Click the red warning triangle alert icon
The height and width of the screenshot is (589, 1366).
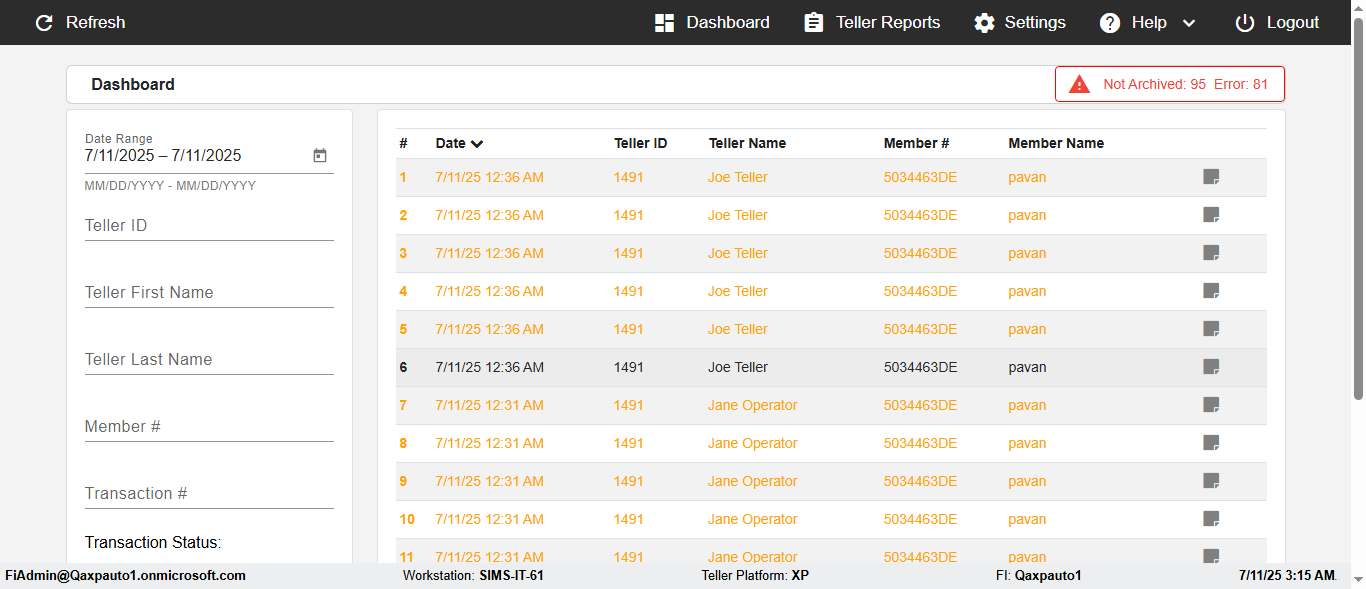click(x=1079, y=85)
